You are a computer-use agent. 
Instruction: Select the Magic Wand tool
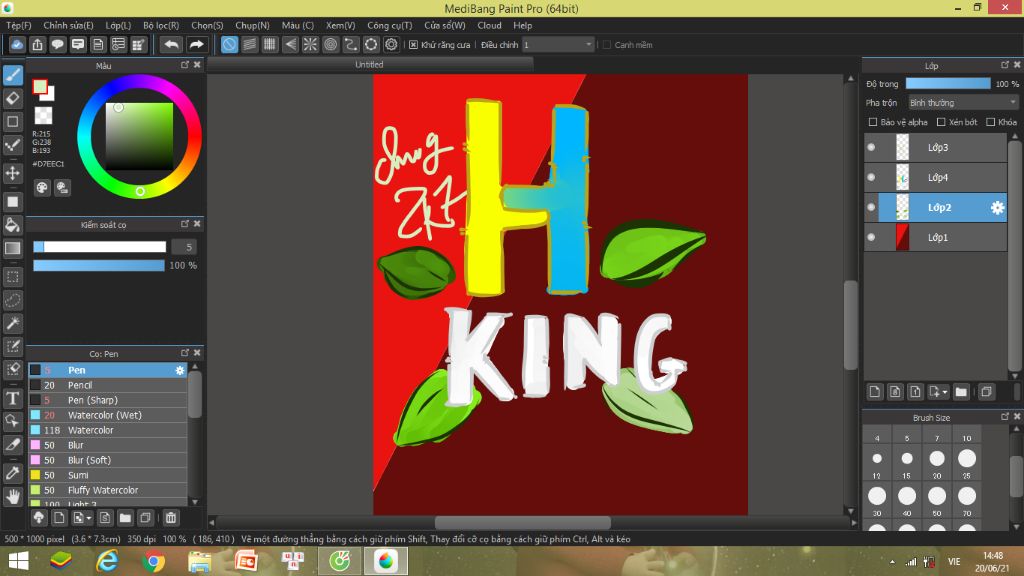(x=14, y=323)
